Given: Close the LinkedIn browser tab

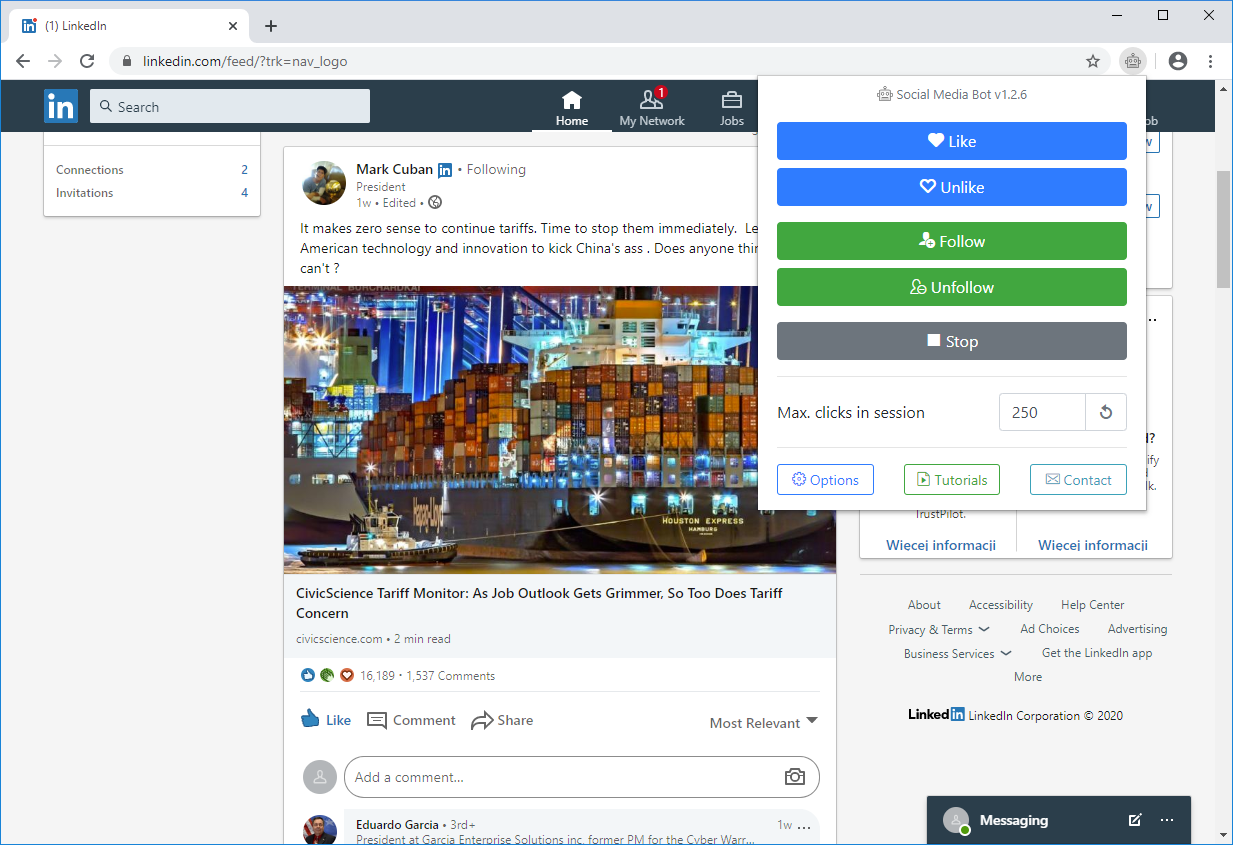Looking at the screenshot, I should point(233,26).
